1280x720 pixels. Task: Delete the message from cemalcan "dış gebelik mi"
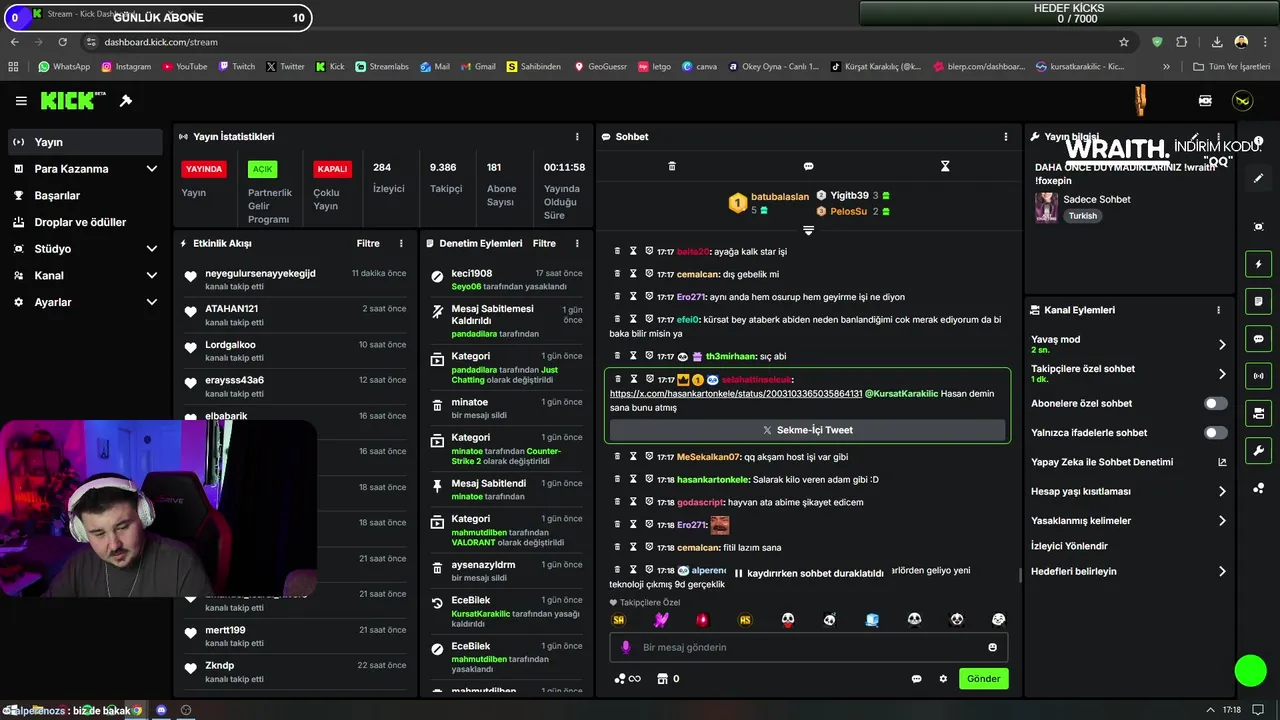[x=617, y=274]
